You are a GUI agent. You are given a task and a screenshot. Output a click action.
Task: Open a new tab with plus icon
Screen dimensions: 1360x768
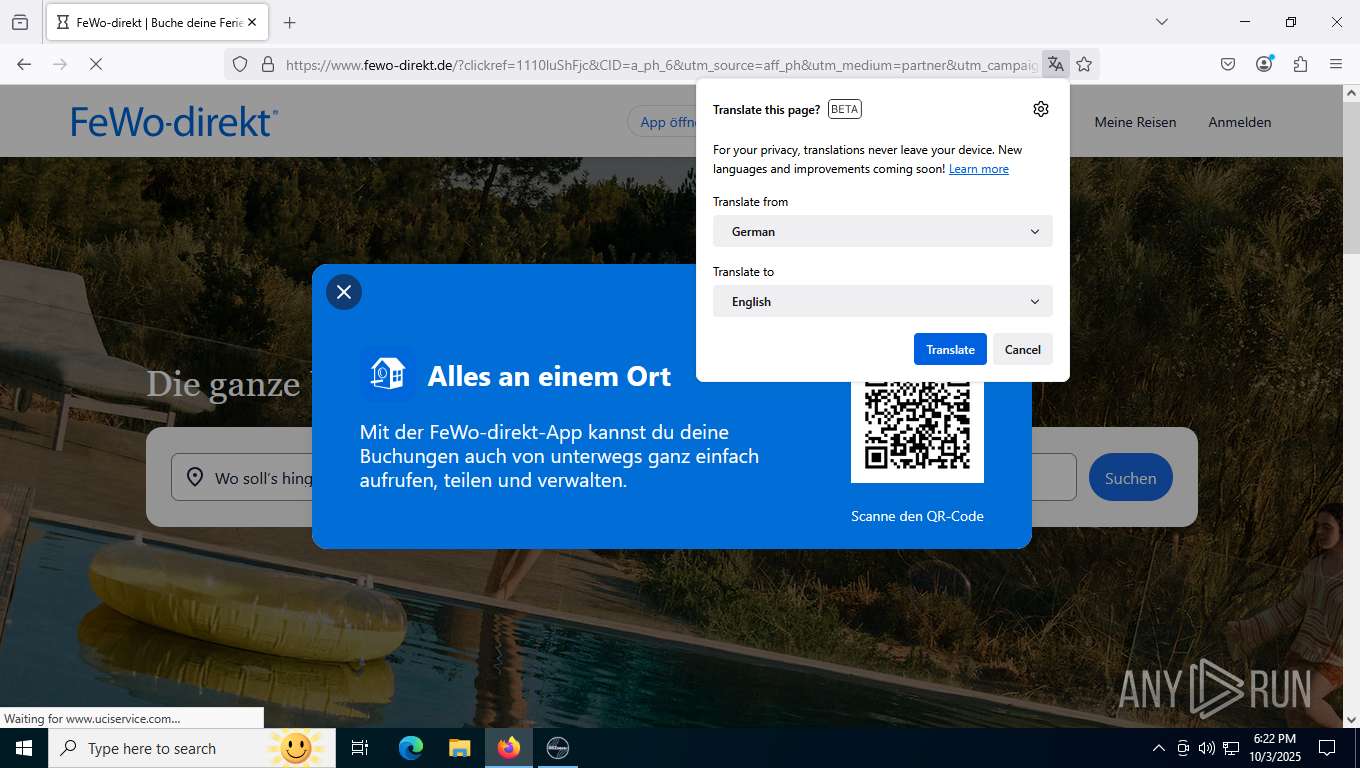[x=290, y=22]
